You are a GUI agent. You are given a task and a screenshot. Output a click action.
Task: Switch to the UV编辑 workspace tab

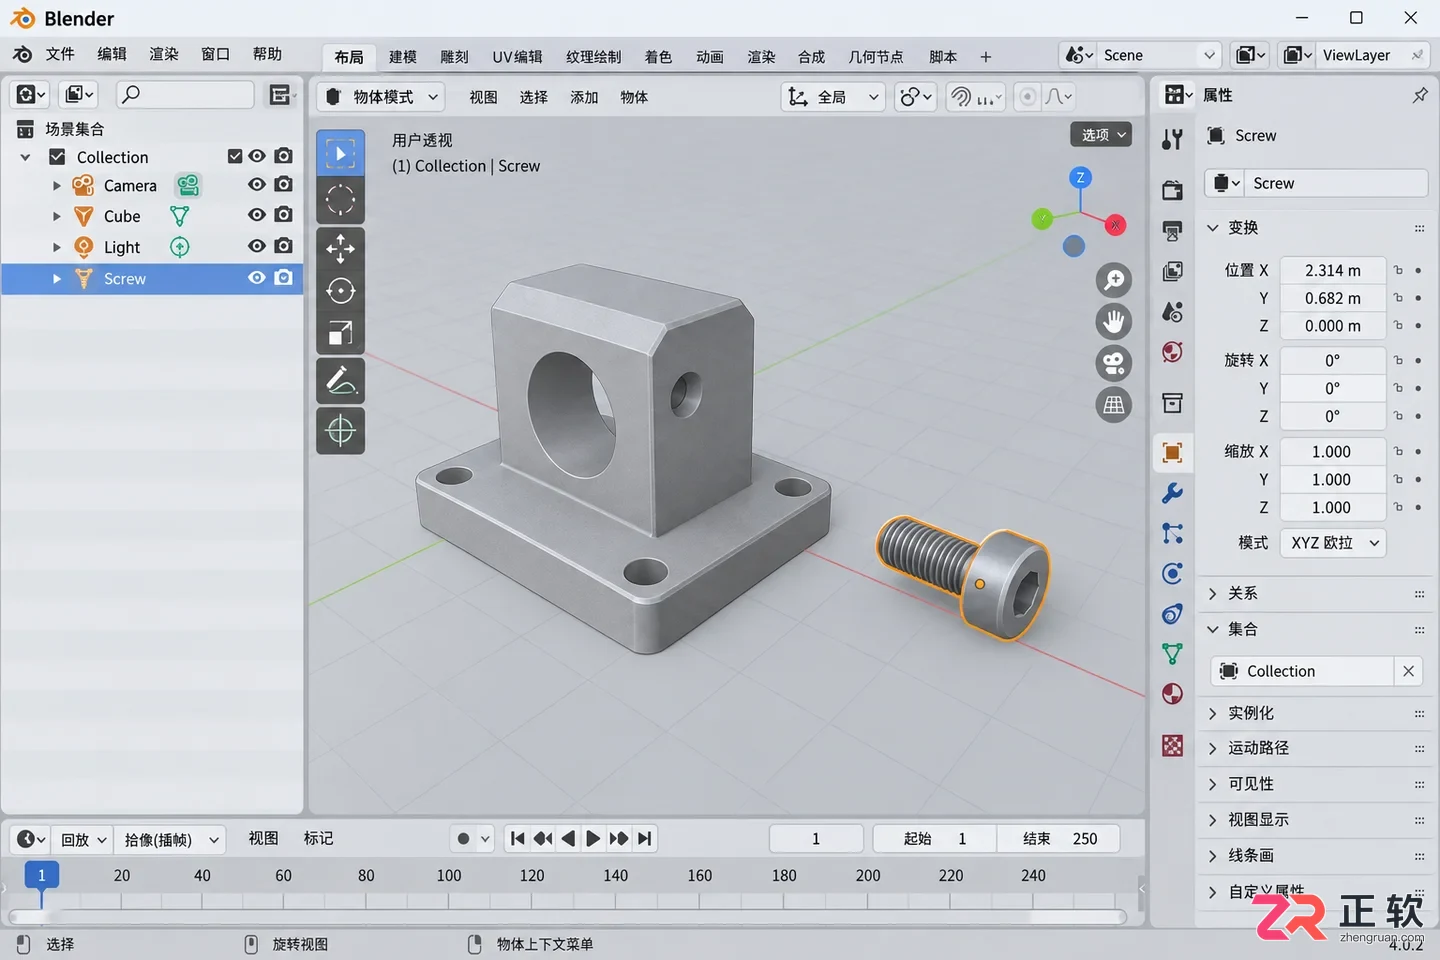517,57
